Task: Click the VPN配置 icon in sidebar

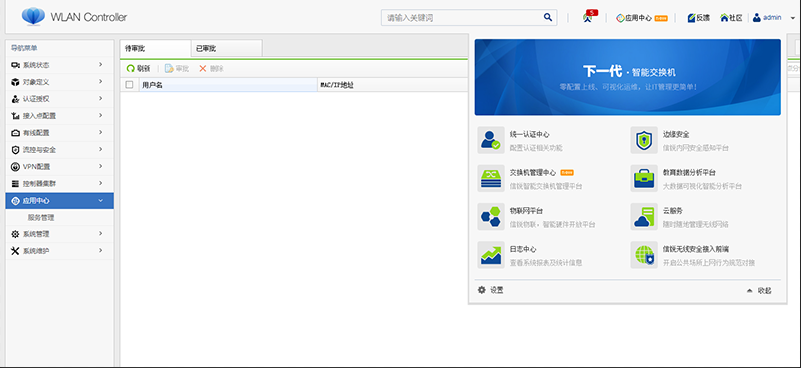Action: tap(15, 167)
